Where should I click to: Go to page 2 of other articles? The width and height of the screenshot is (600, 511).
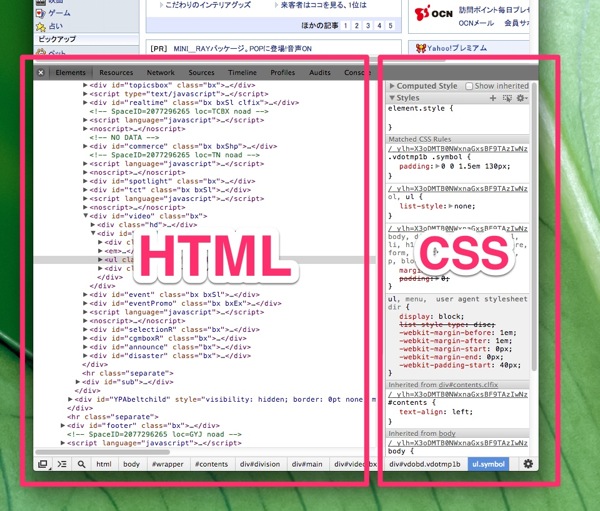pyautogui.click(x=357, y=26)
